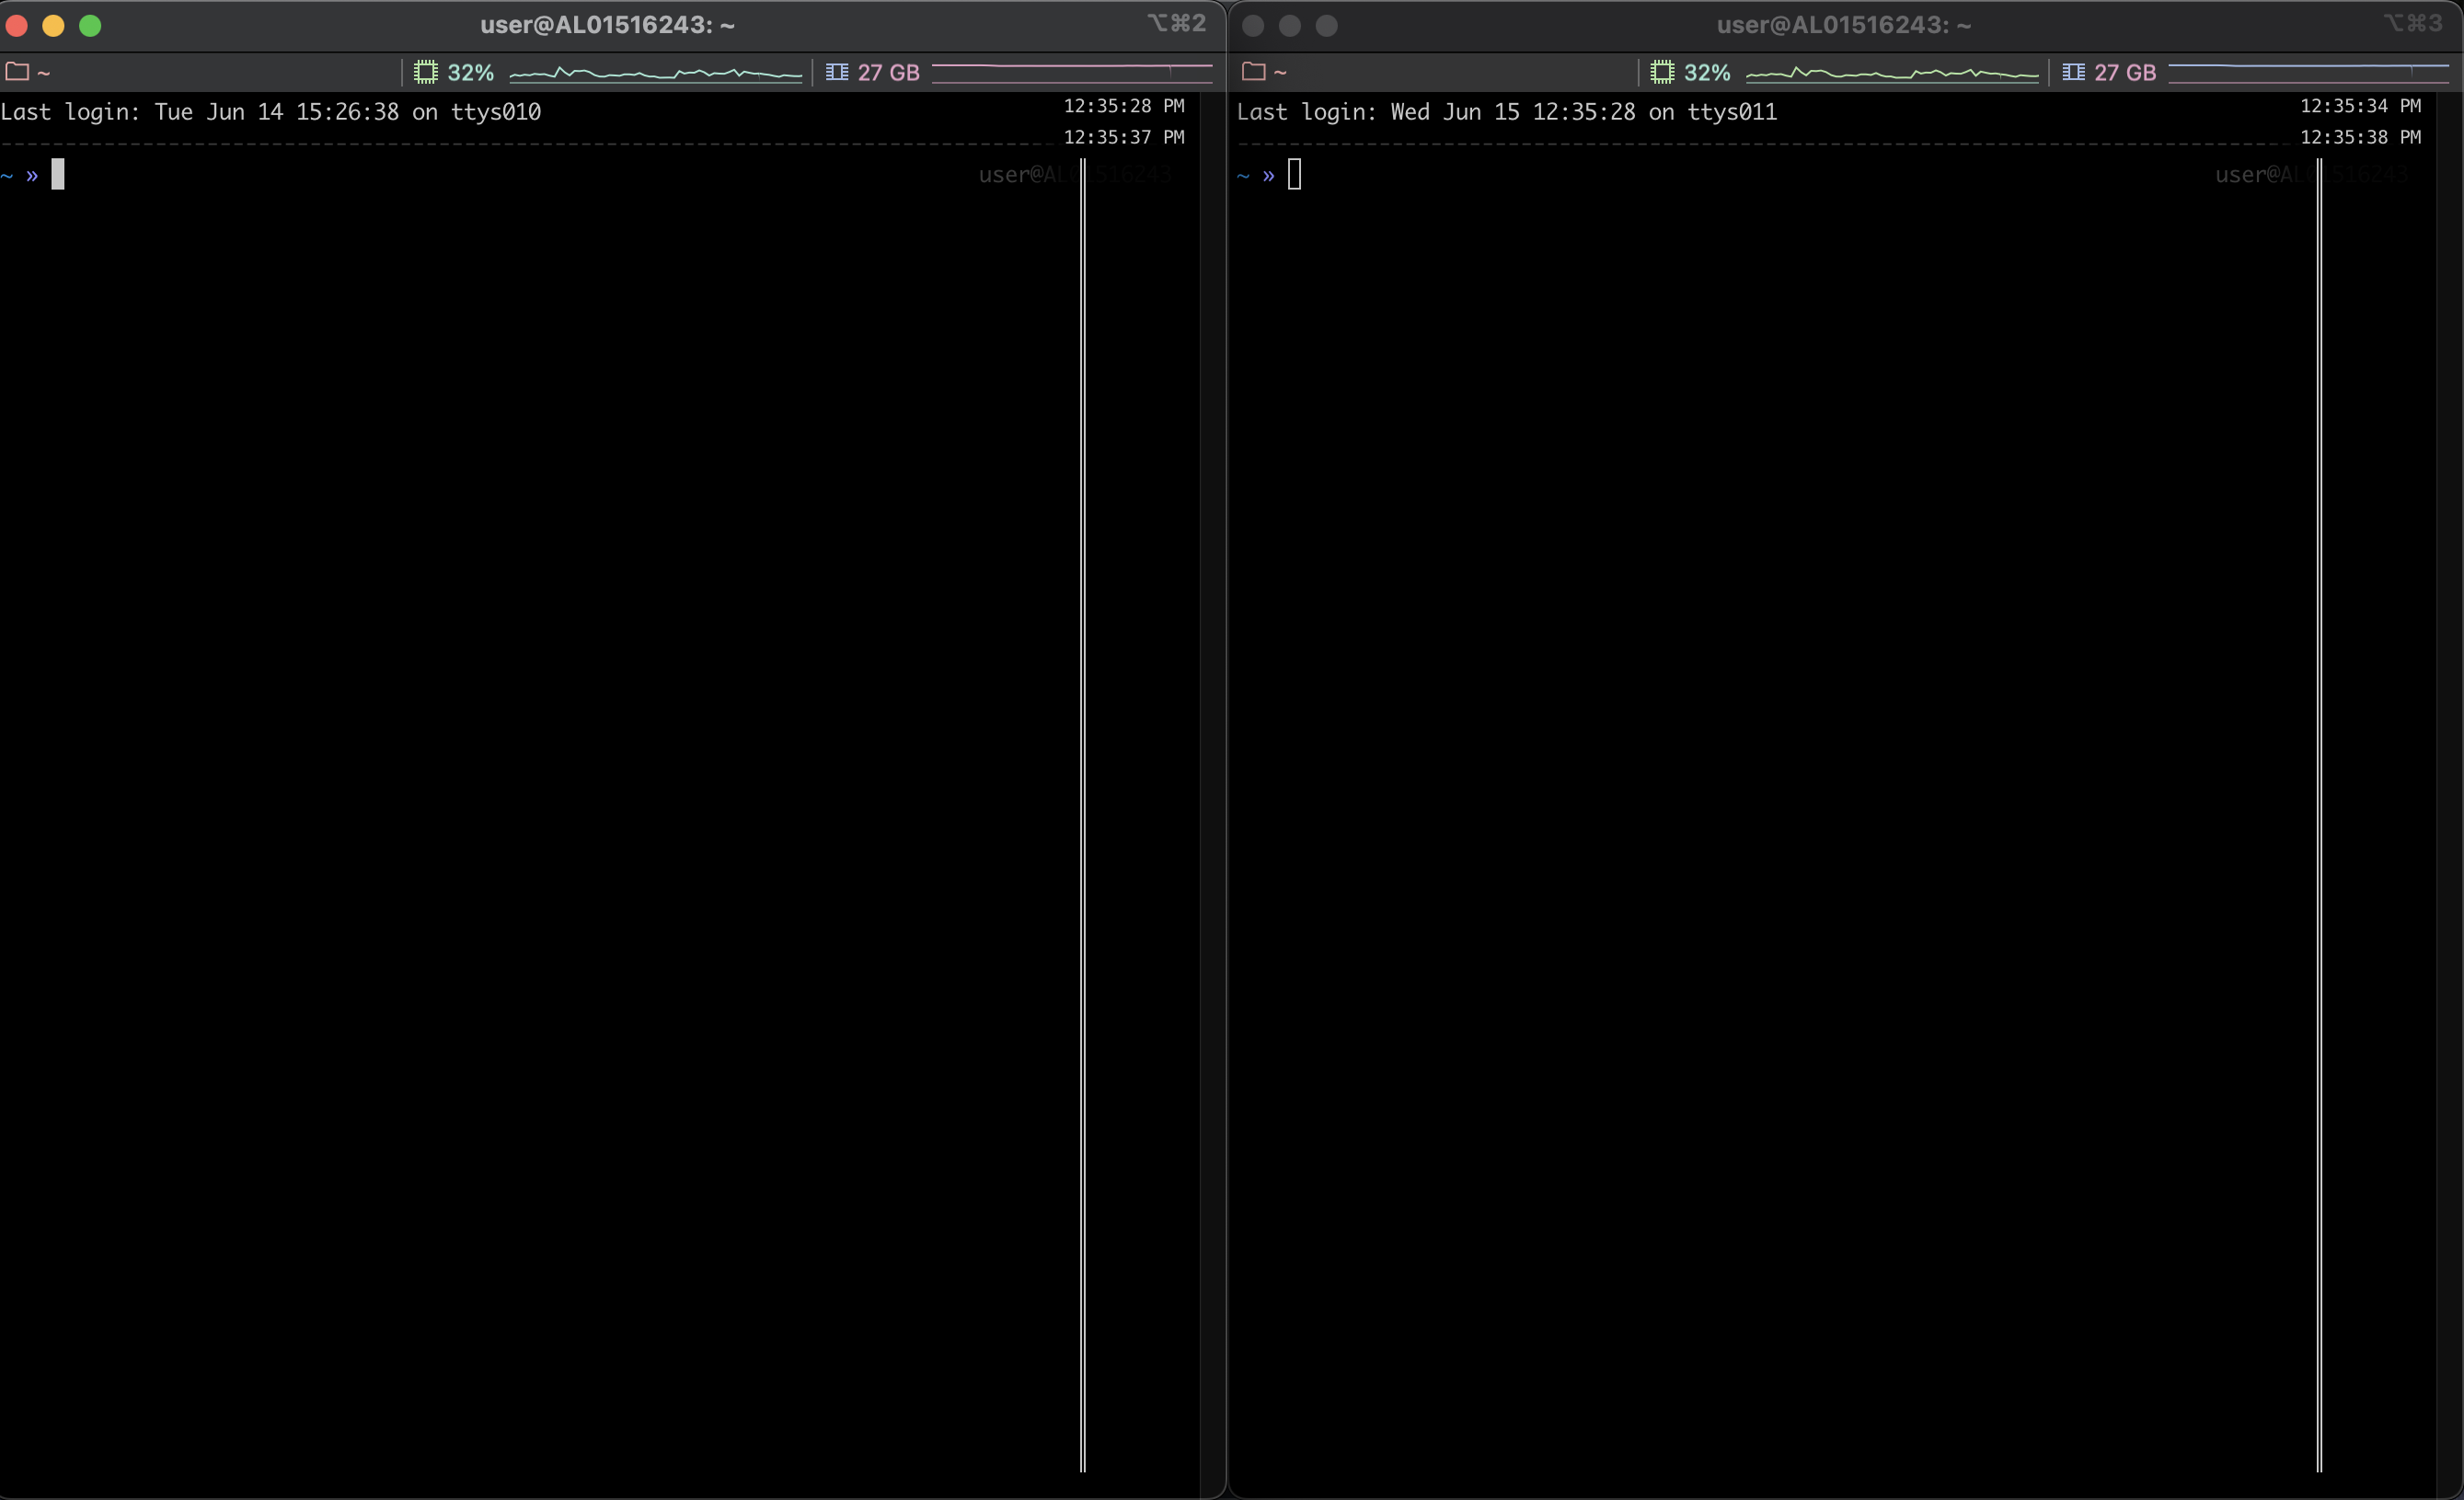Image resolution: width=2464 pixels, height=1500 pixels.
Task: Click the left window title text
Action: [607, 25]
